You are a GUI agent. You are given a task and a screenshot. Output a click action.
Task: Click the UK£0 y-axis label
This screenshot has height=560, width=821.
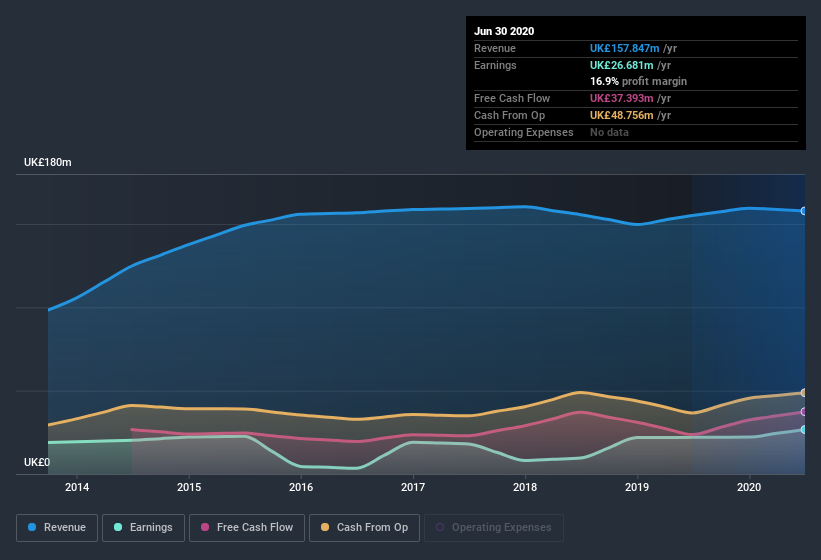coord(37,462)
